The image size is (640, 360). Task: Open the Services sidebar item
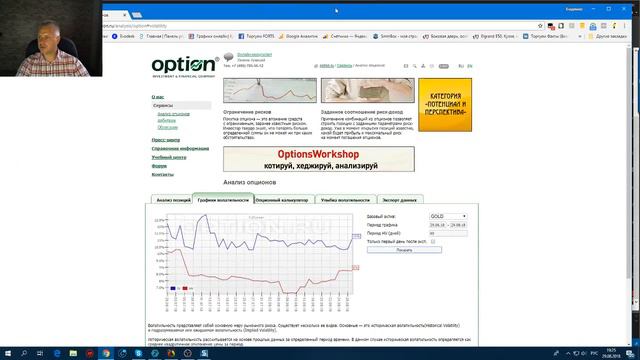click(181, 105)
